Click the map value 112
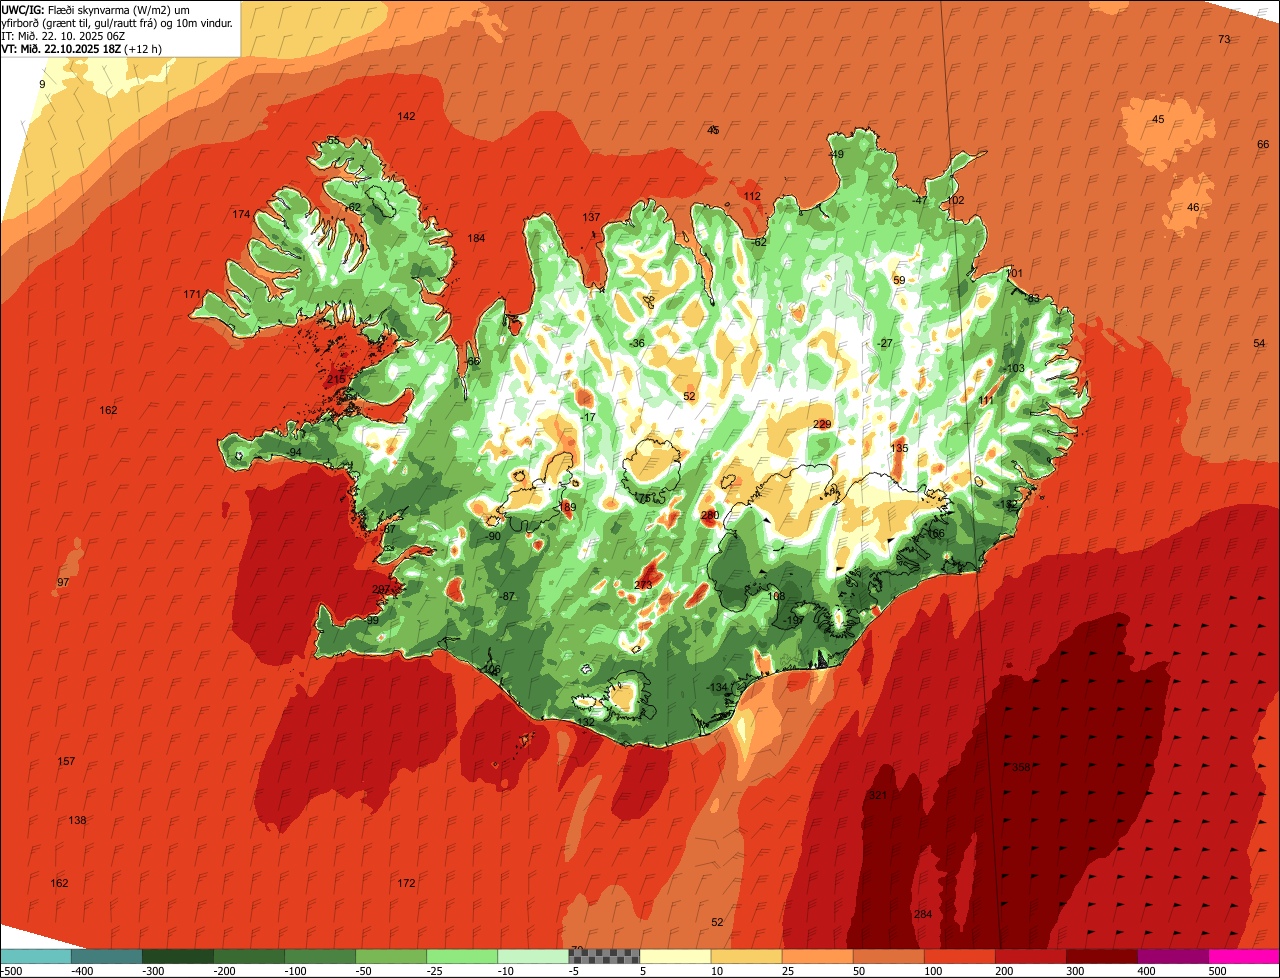Viewport: 1280px width, 978px height. coord(752,196)
